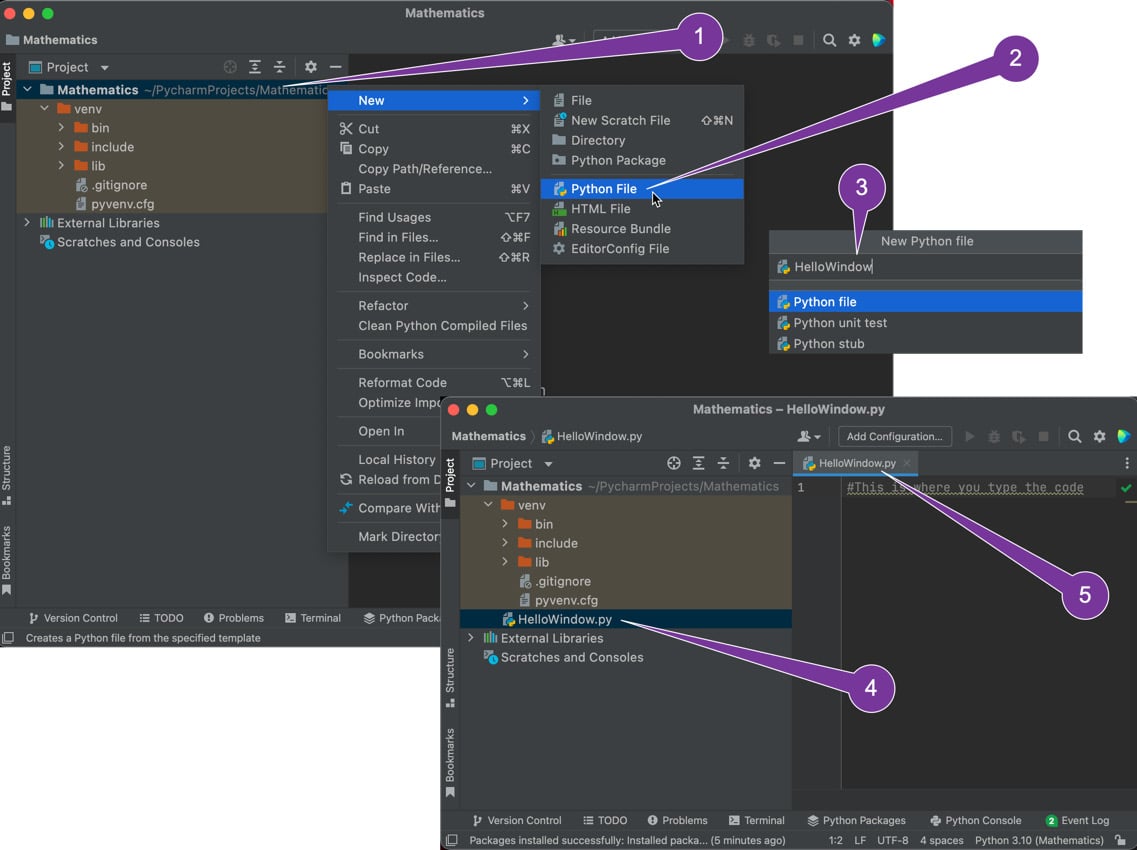The width and height of the screenshot is (1137, 850).
Task: Open Project panel gear options in back Mathematics window
Action: (310, 67)
